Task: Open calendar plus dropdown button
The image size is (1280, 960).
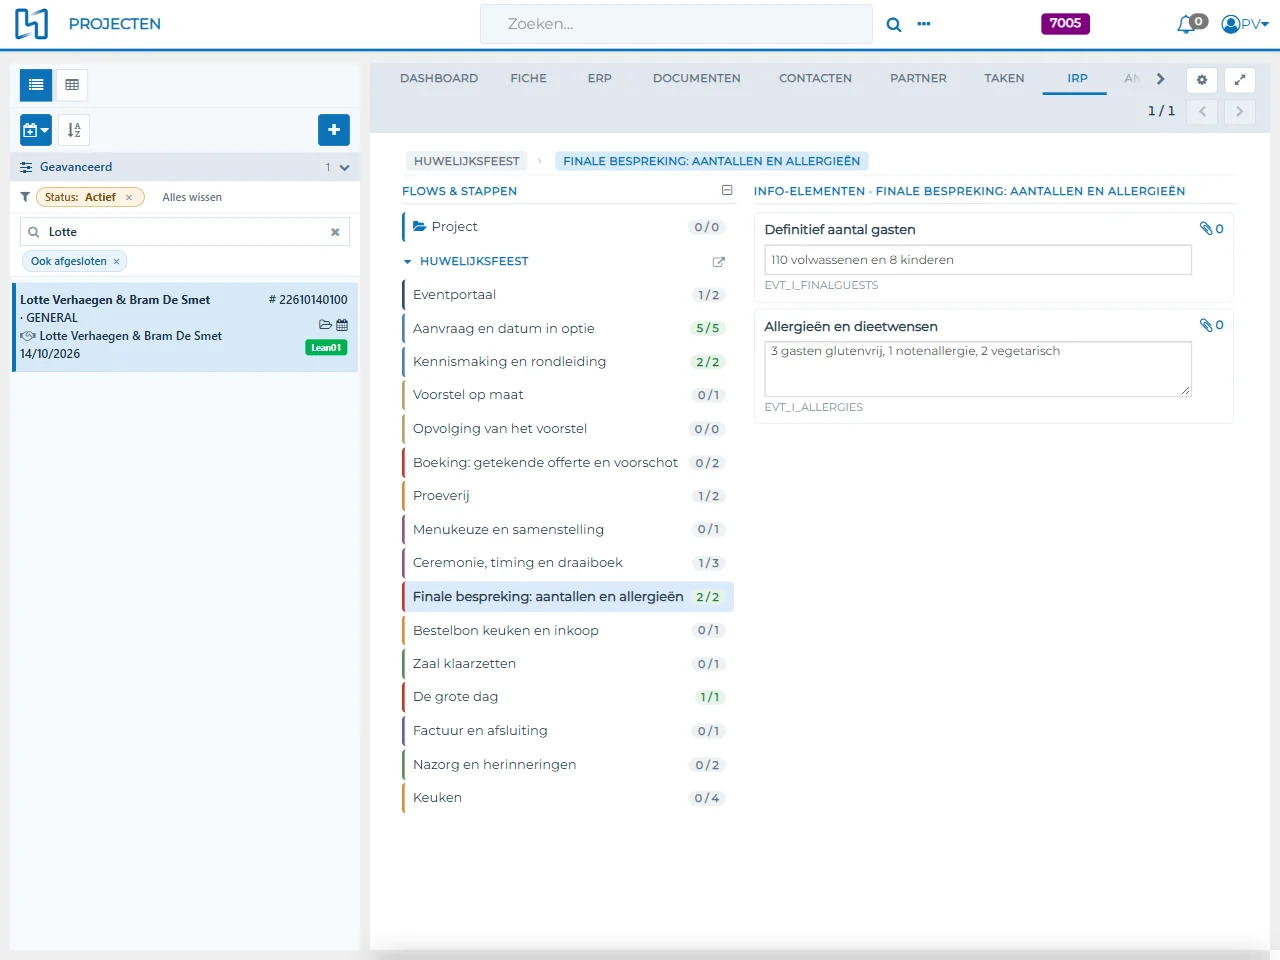Action: pos(36,130)
